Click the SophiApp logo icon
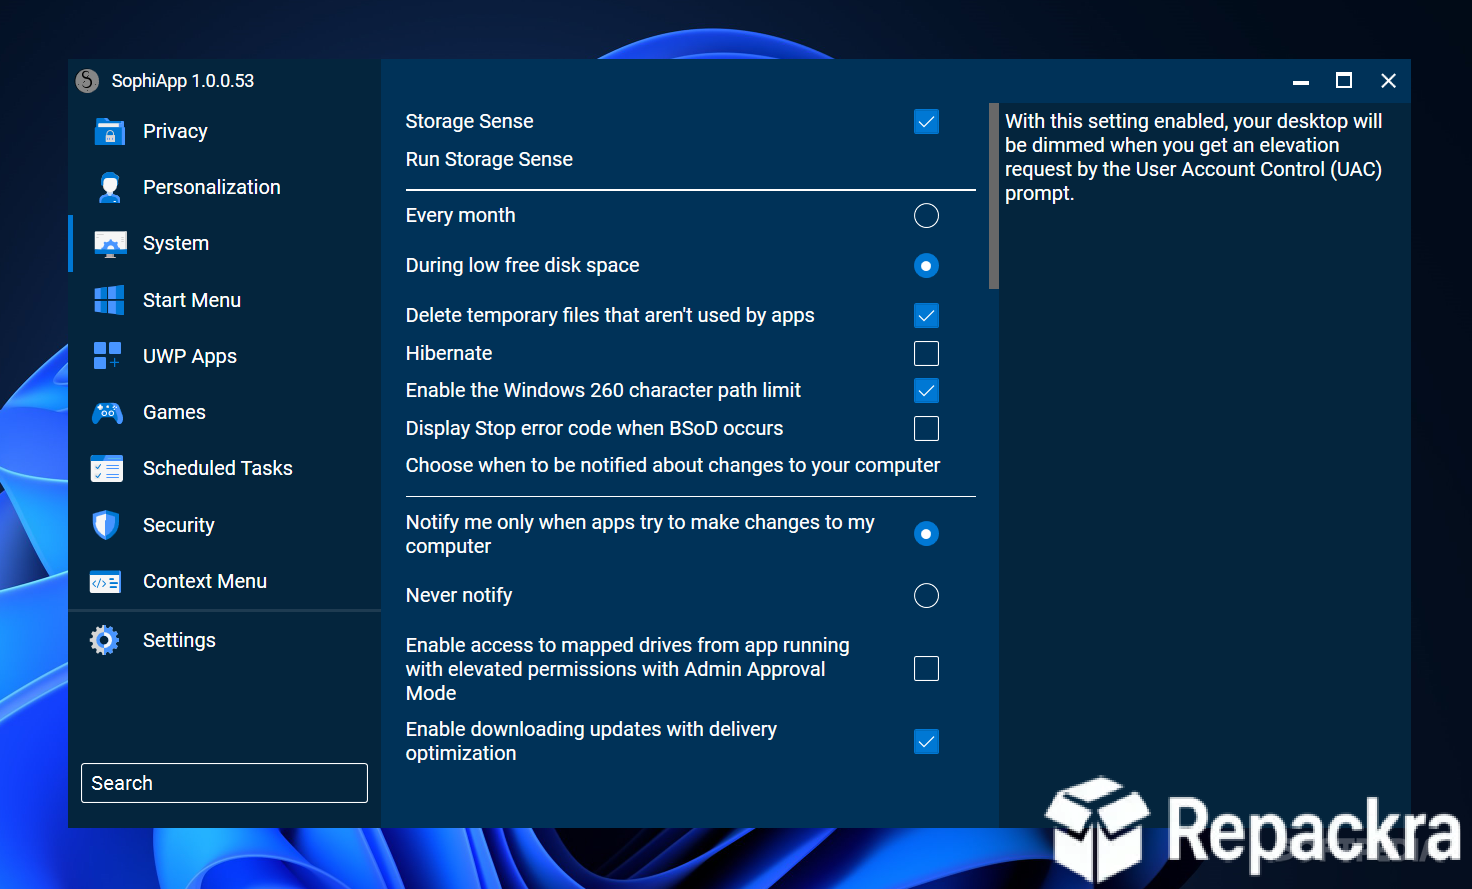The image size is (1472, 889). point(88,81)
